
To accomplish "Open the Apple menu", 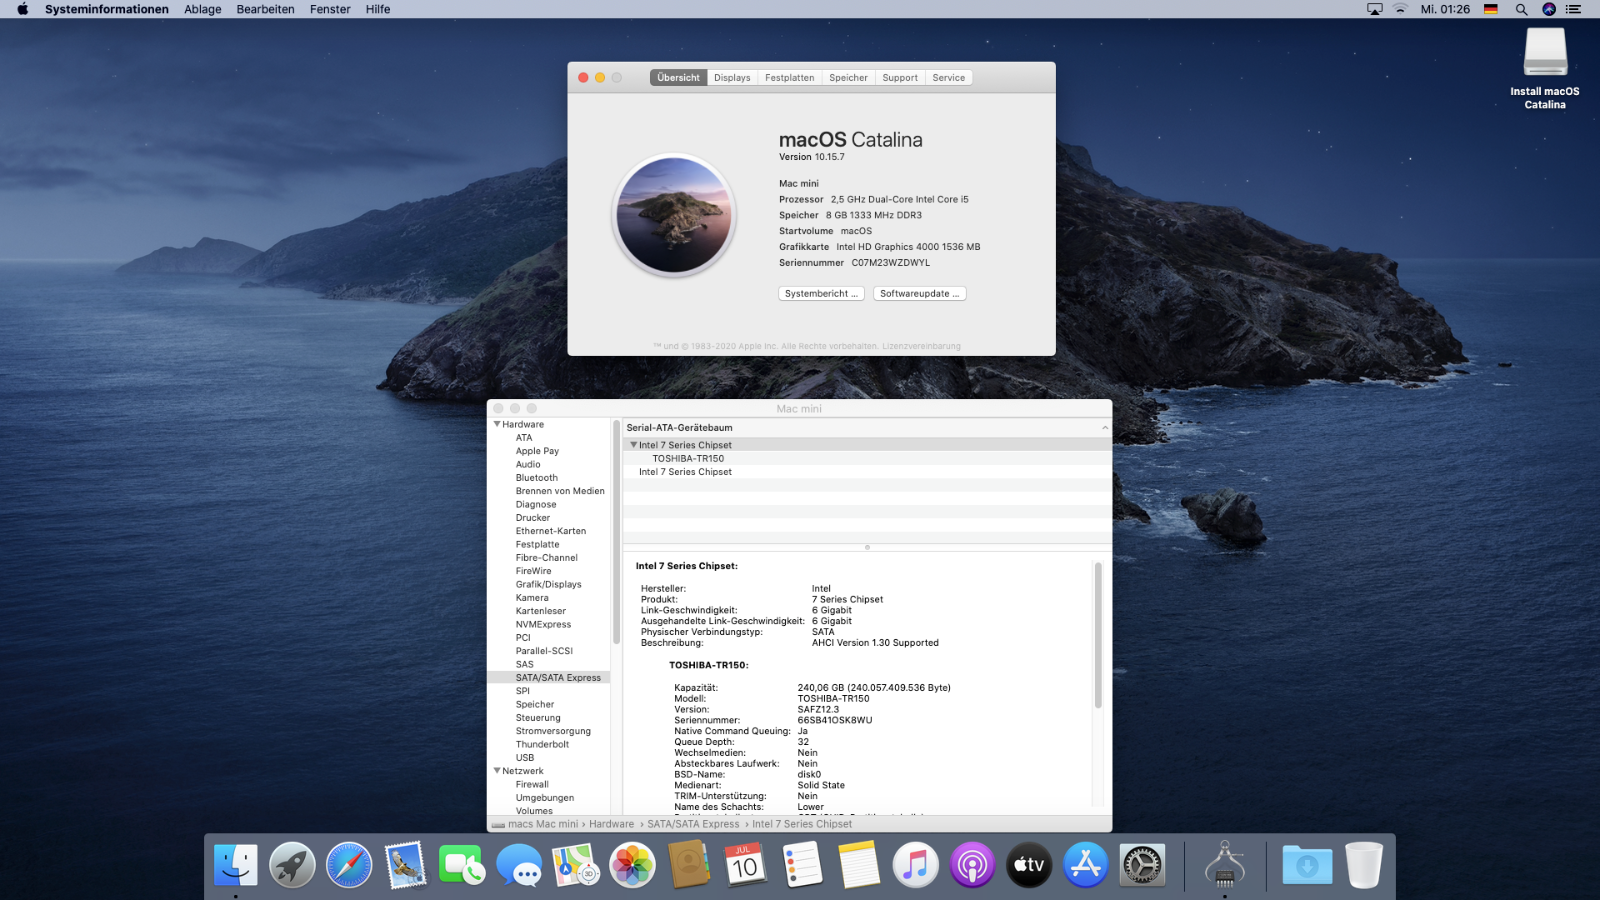I will [x=22, y=9].
